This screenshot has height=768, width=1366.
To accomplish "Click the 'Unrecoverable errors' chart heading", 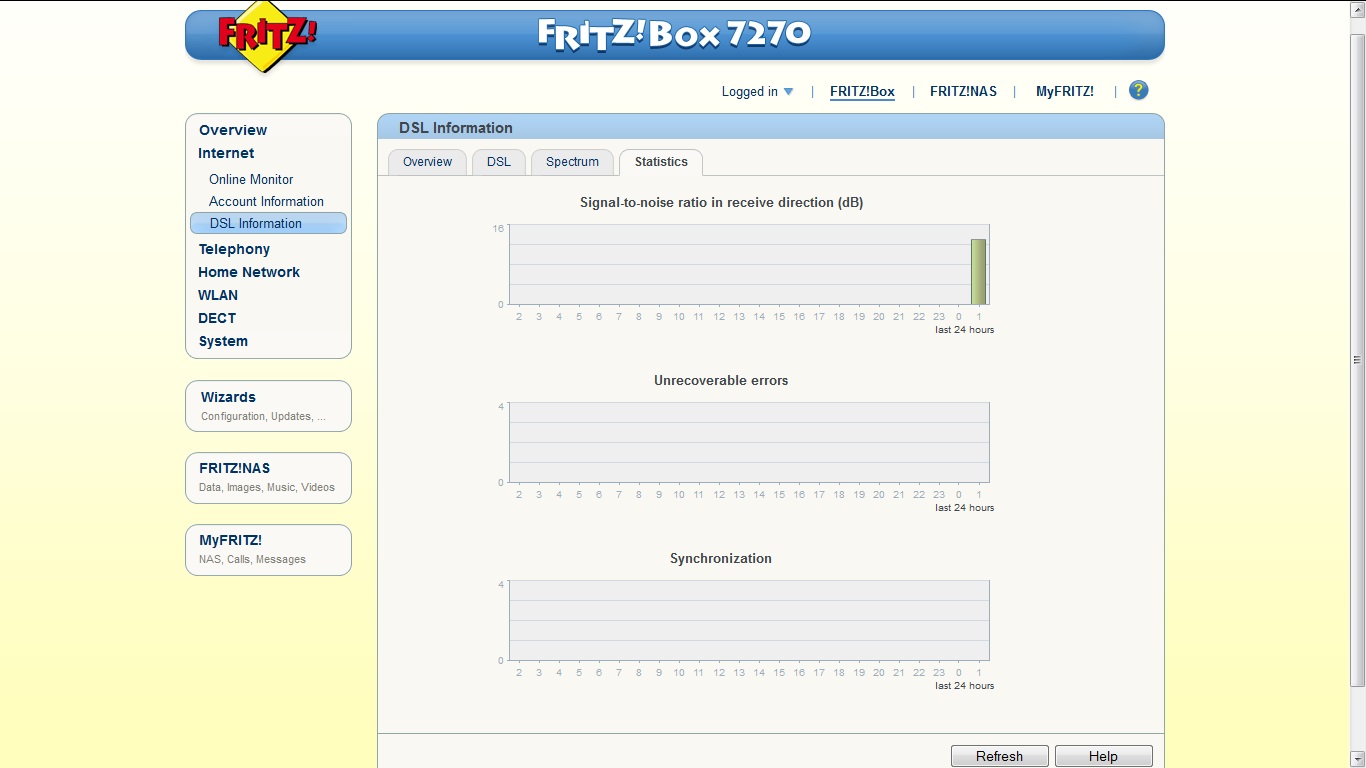I will 721,380.
